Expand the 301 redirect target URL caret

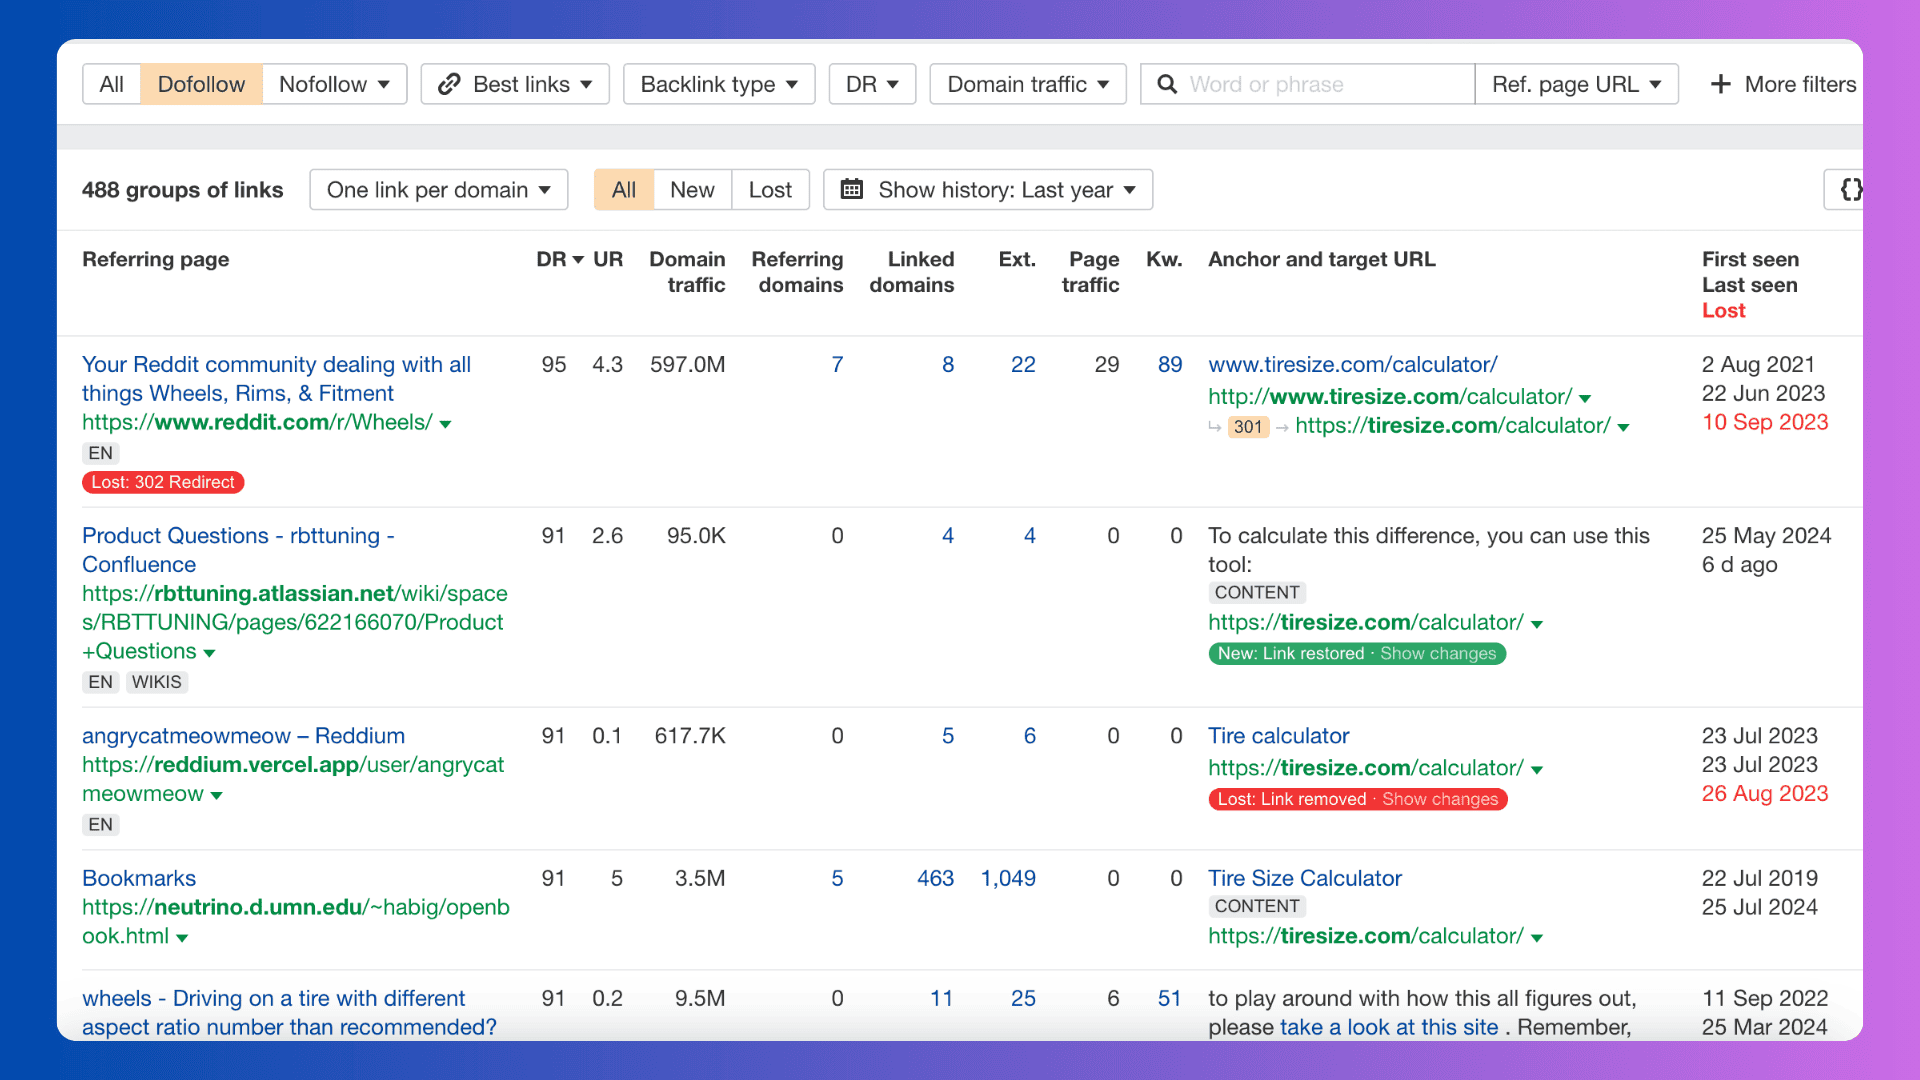coord(1623,427)
